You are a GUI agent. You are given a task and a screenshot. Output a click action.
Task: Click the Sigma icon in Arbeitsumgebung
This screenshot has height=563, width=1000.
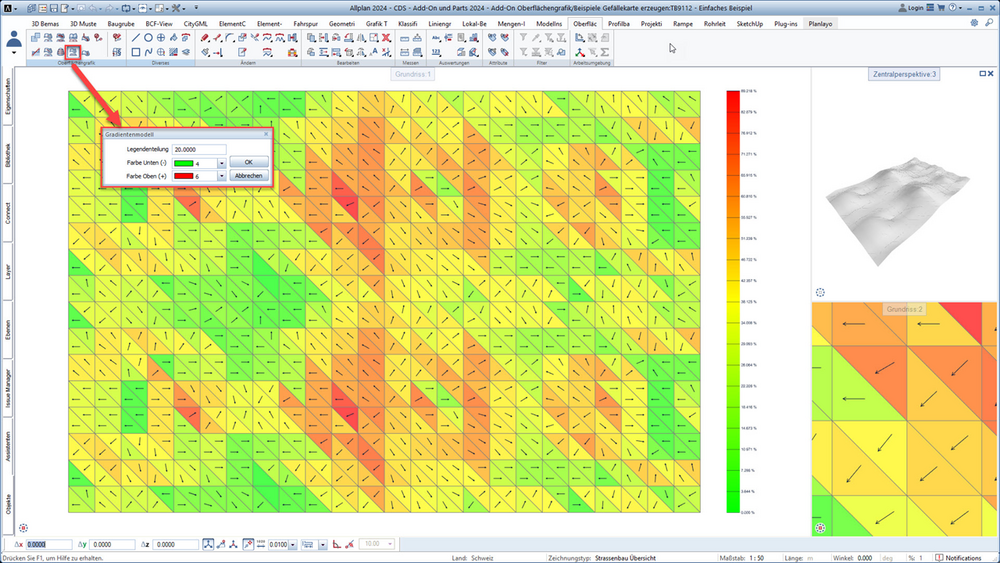pyautogui.click(x=605, y=52)
